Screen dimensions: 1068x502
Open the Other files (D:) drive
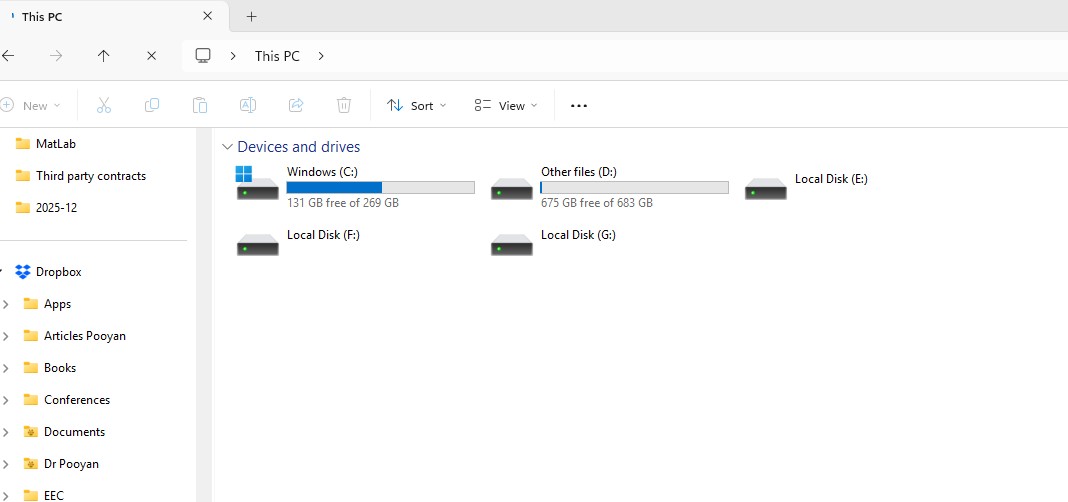coord(578,172)
